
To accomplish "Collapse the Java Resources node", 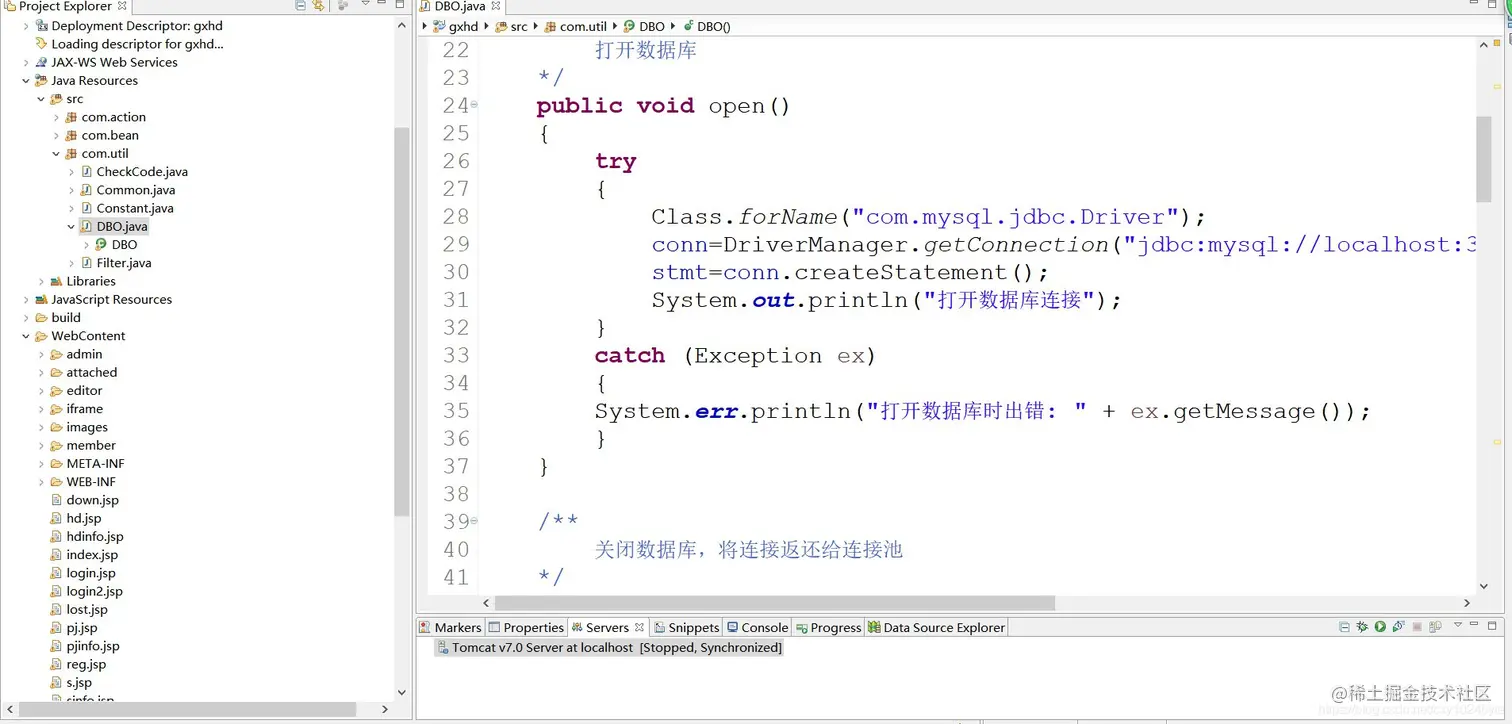I will point(26,81).
